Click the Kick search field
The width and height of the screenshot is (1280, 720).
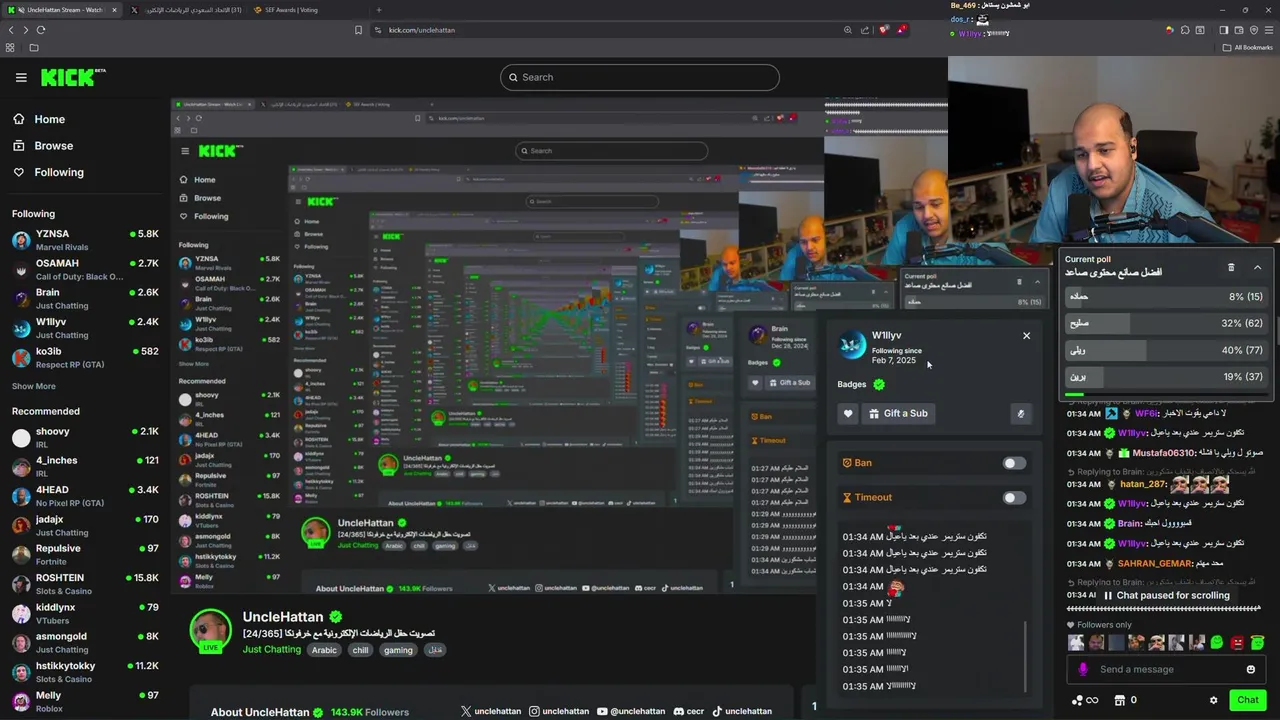640,77
